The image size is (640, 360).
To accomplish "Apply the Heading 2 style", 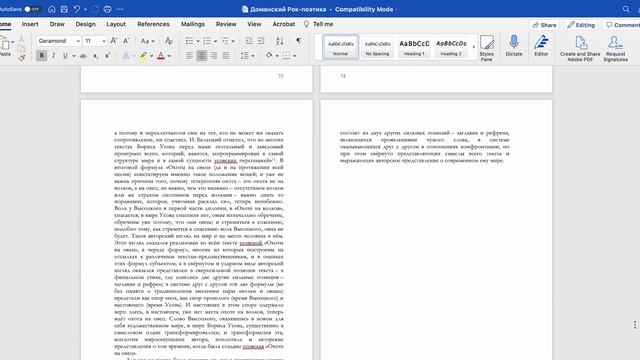I will pos(451,47).
